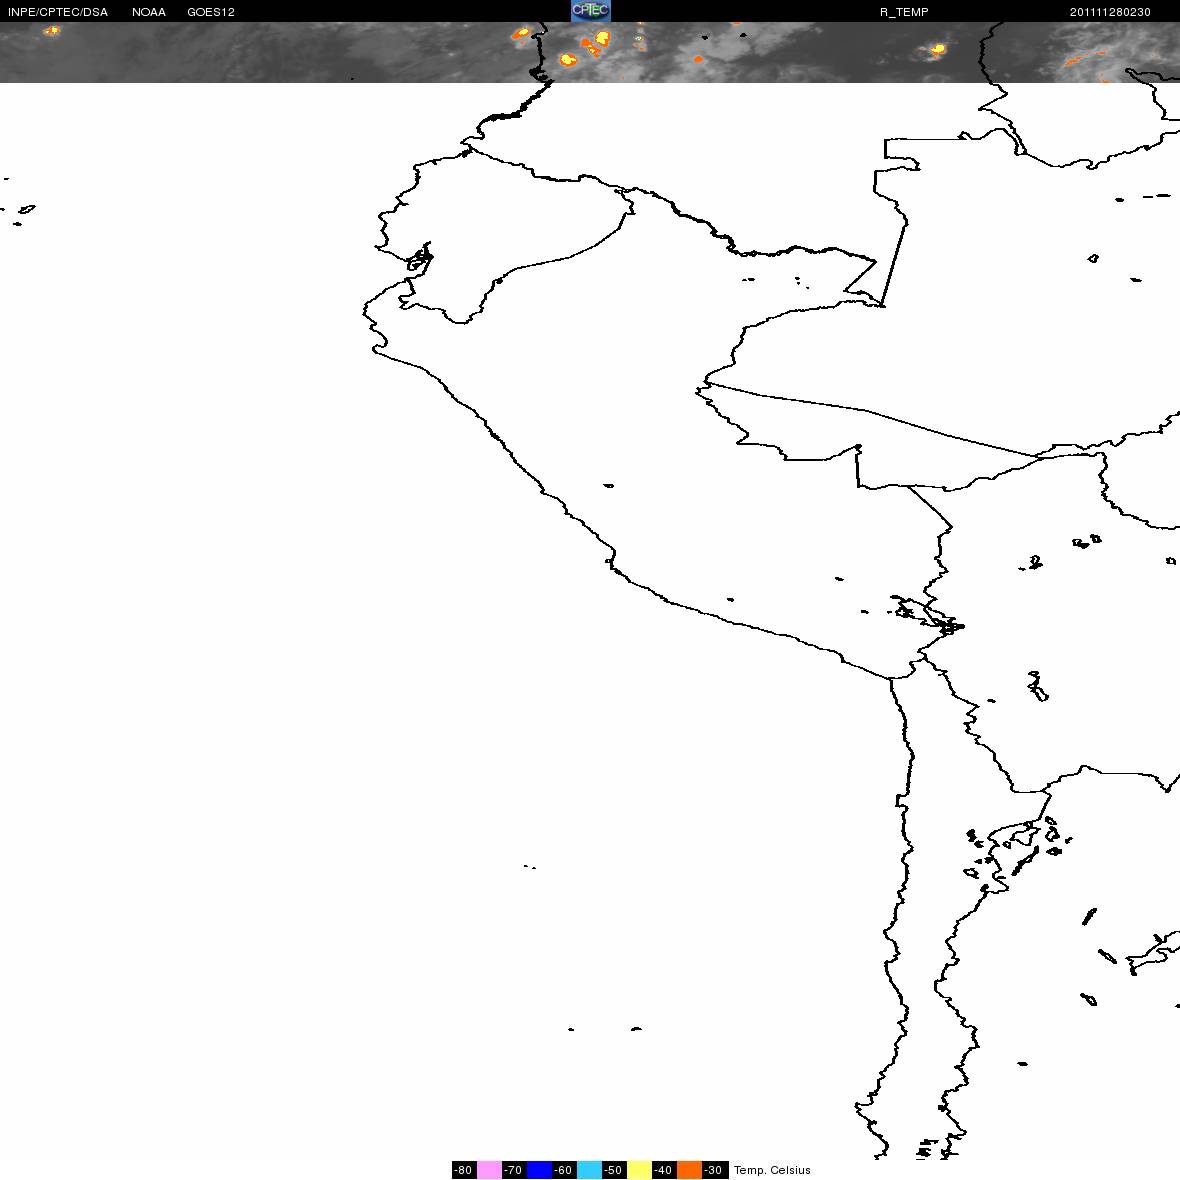Click the 201111280230 timestamp
This screenshot has height=1180, width=1180.
tap(1110, 12)
